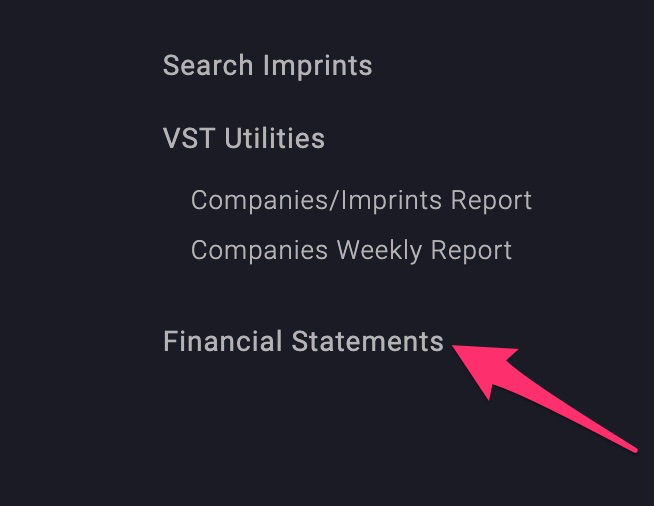The image size is (654, 506).
Task: Select Companies Weekly Report
Action: tap(351, 249)
